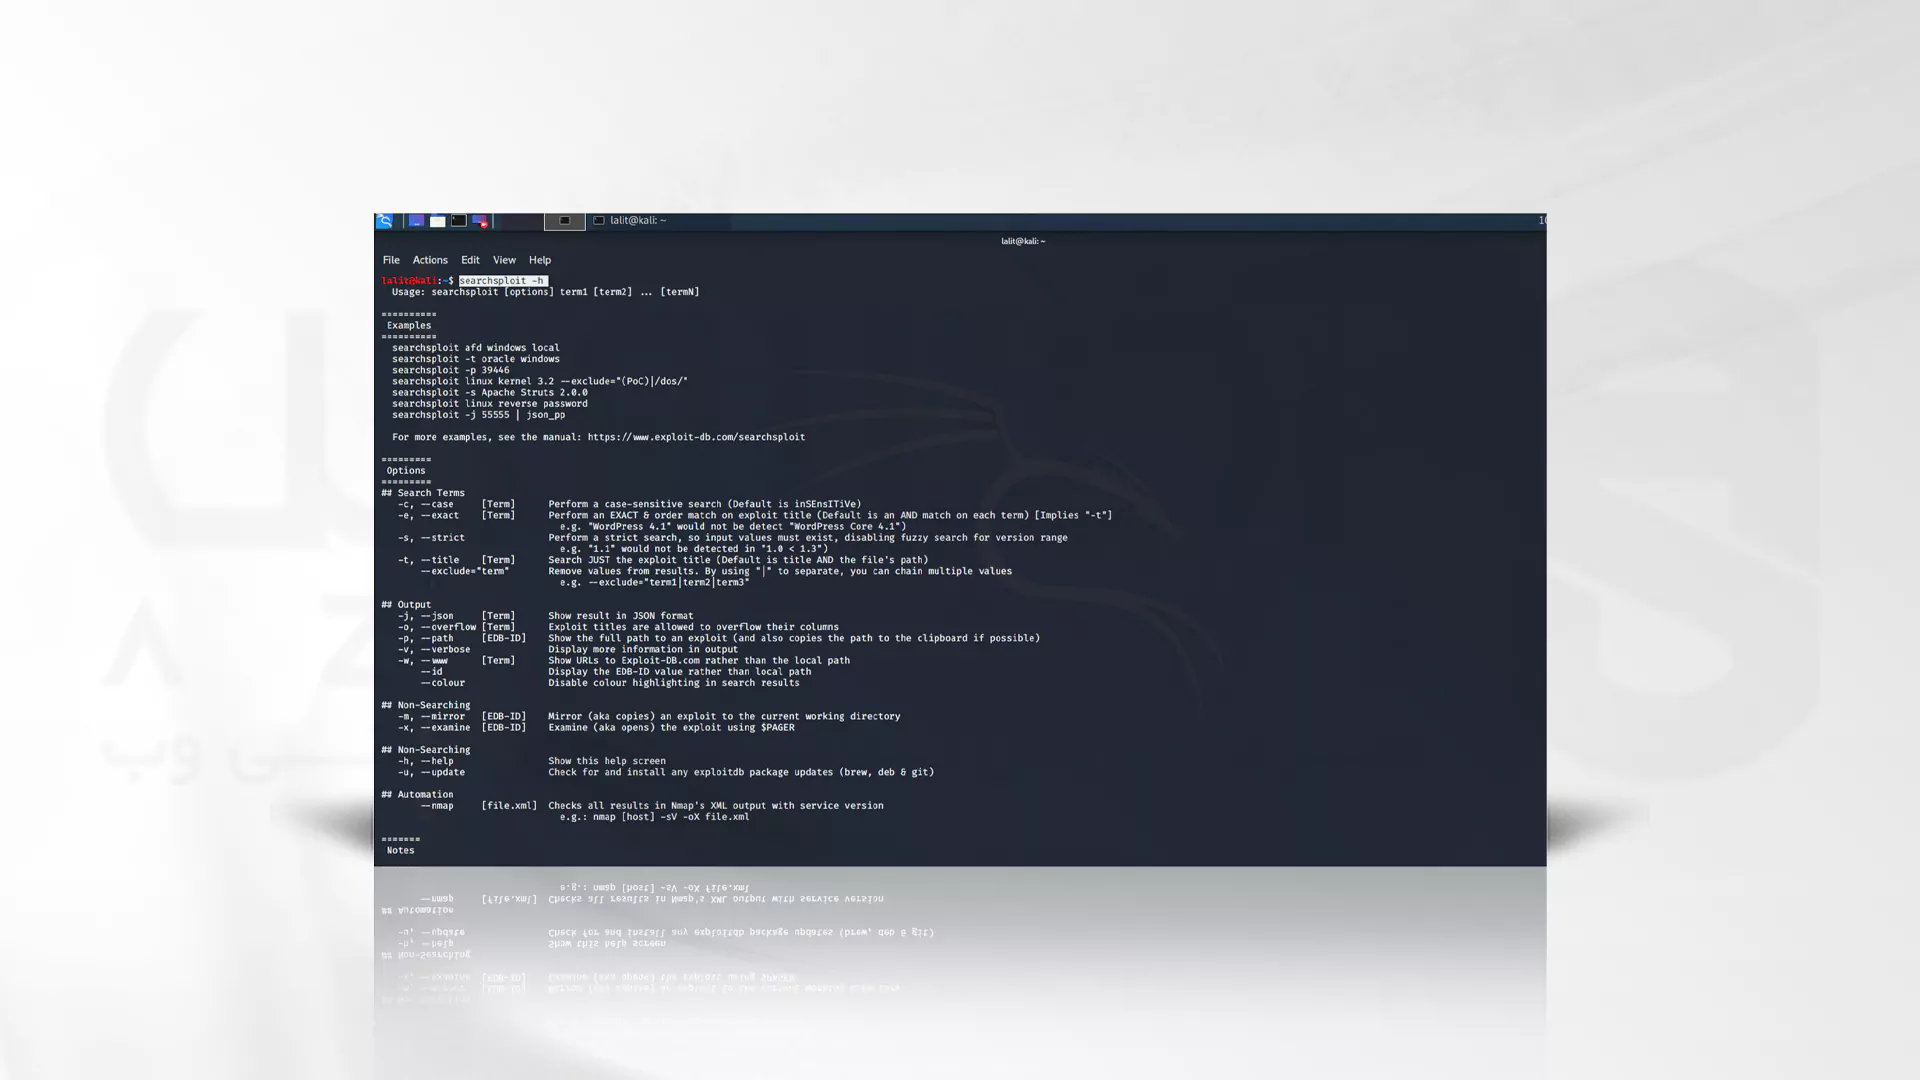Viewport: 1920px width, 1080px height.
Task: Open the Kali applications menu icon
Action: tap(384, 221)
